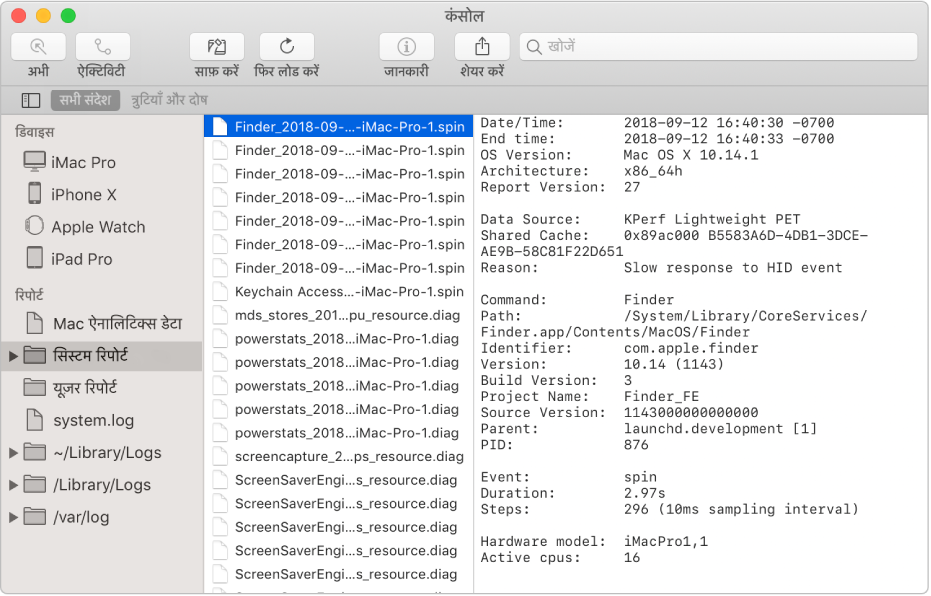Open the mds_stores resource diag report
Screen dimensions: 931x596
[x=338, y=315]
